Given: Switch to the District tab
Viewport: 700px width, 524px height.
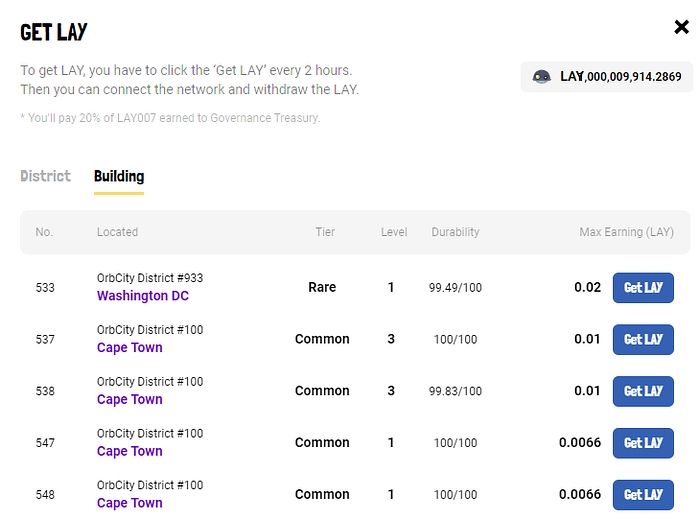Looking at the screenshot, I should pos(45,176).
